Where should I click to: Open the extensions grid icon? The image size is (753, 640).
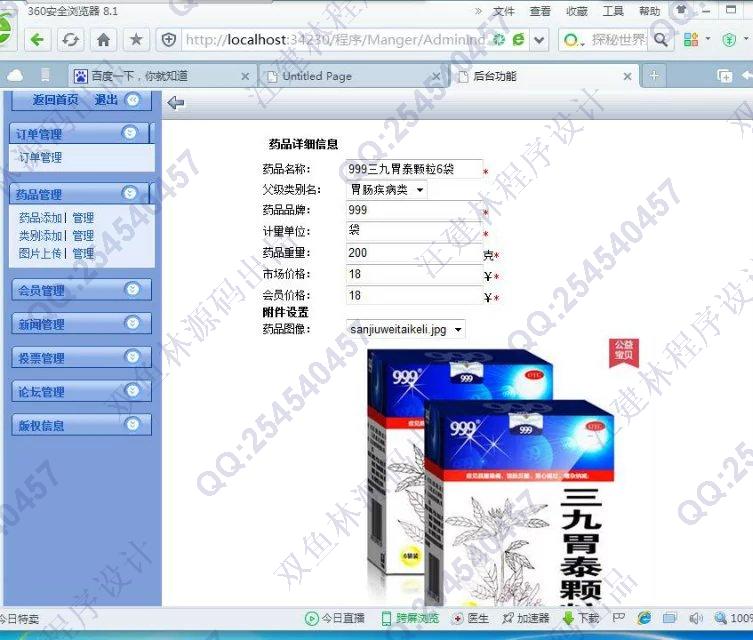(691, 39)
